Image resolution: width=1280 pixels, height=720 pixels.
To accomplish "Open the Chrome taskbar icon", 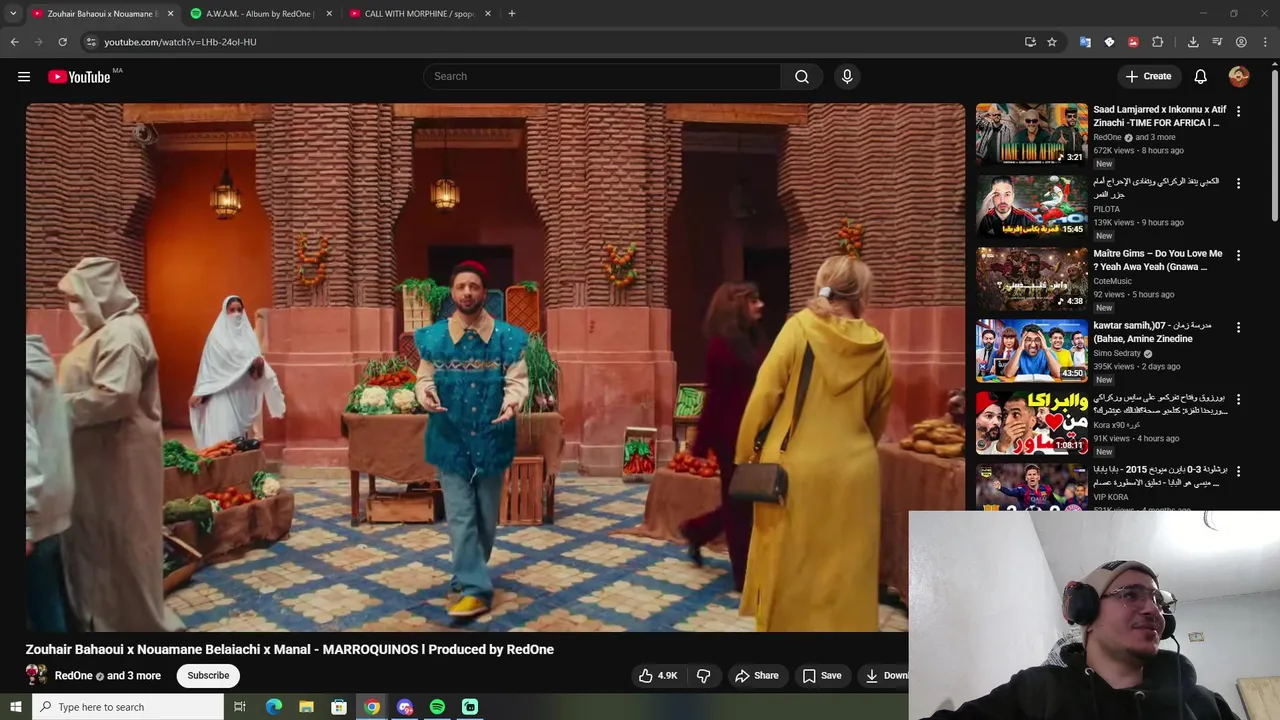I will pyautogui.click(x=372, y=707).
